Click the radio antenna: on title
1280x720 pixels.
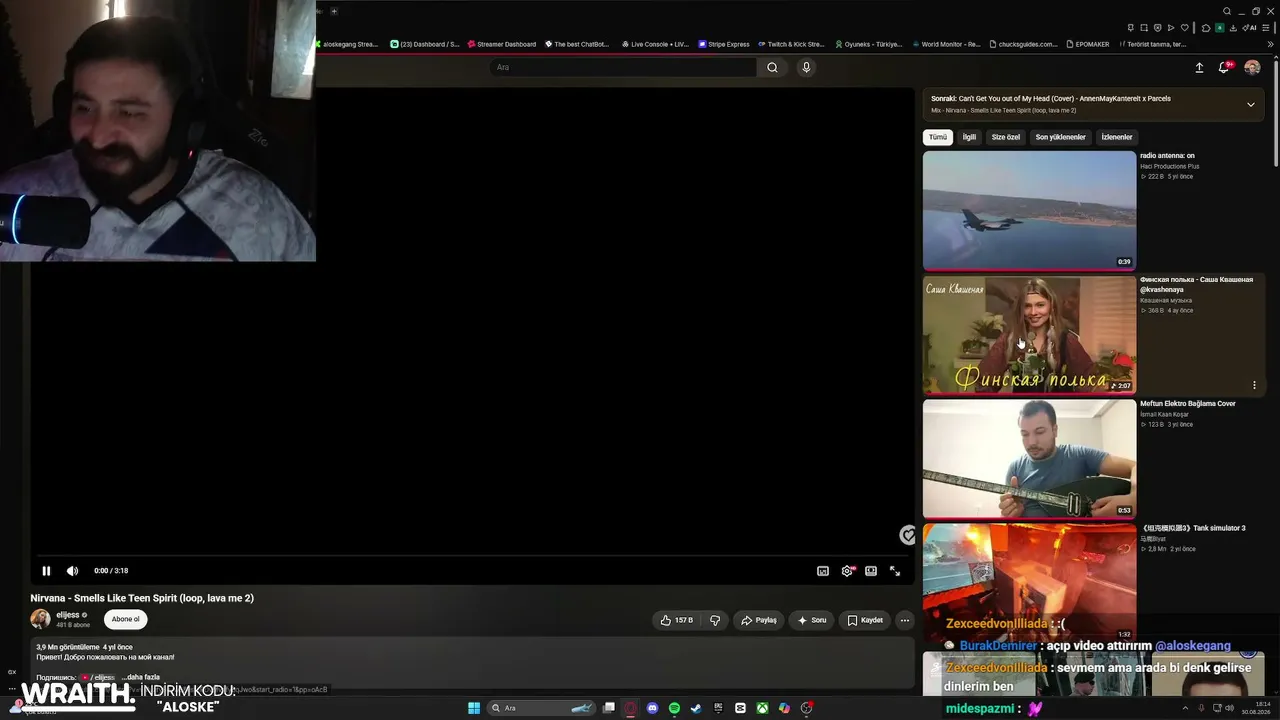[x=1167, y=156]
